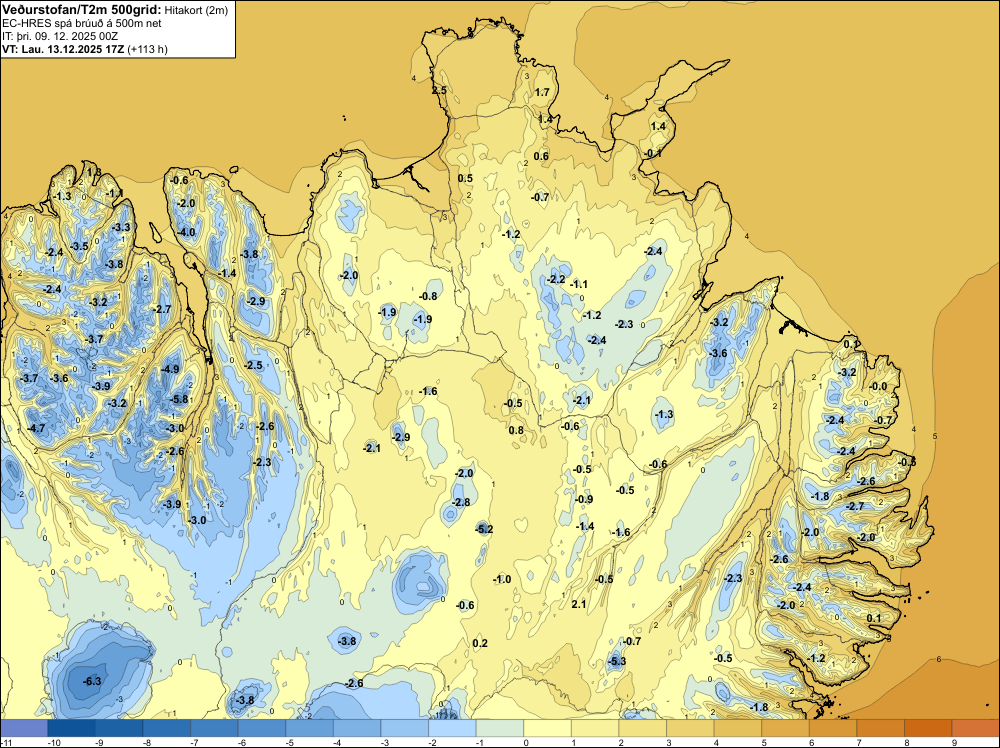Select the -5.2 temperature label

point(484,529)
